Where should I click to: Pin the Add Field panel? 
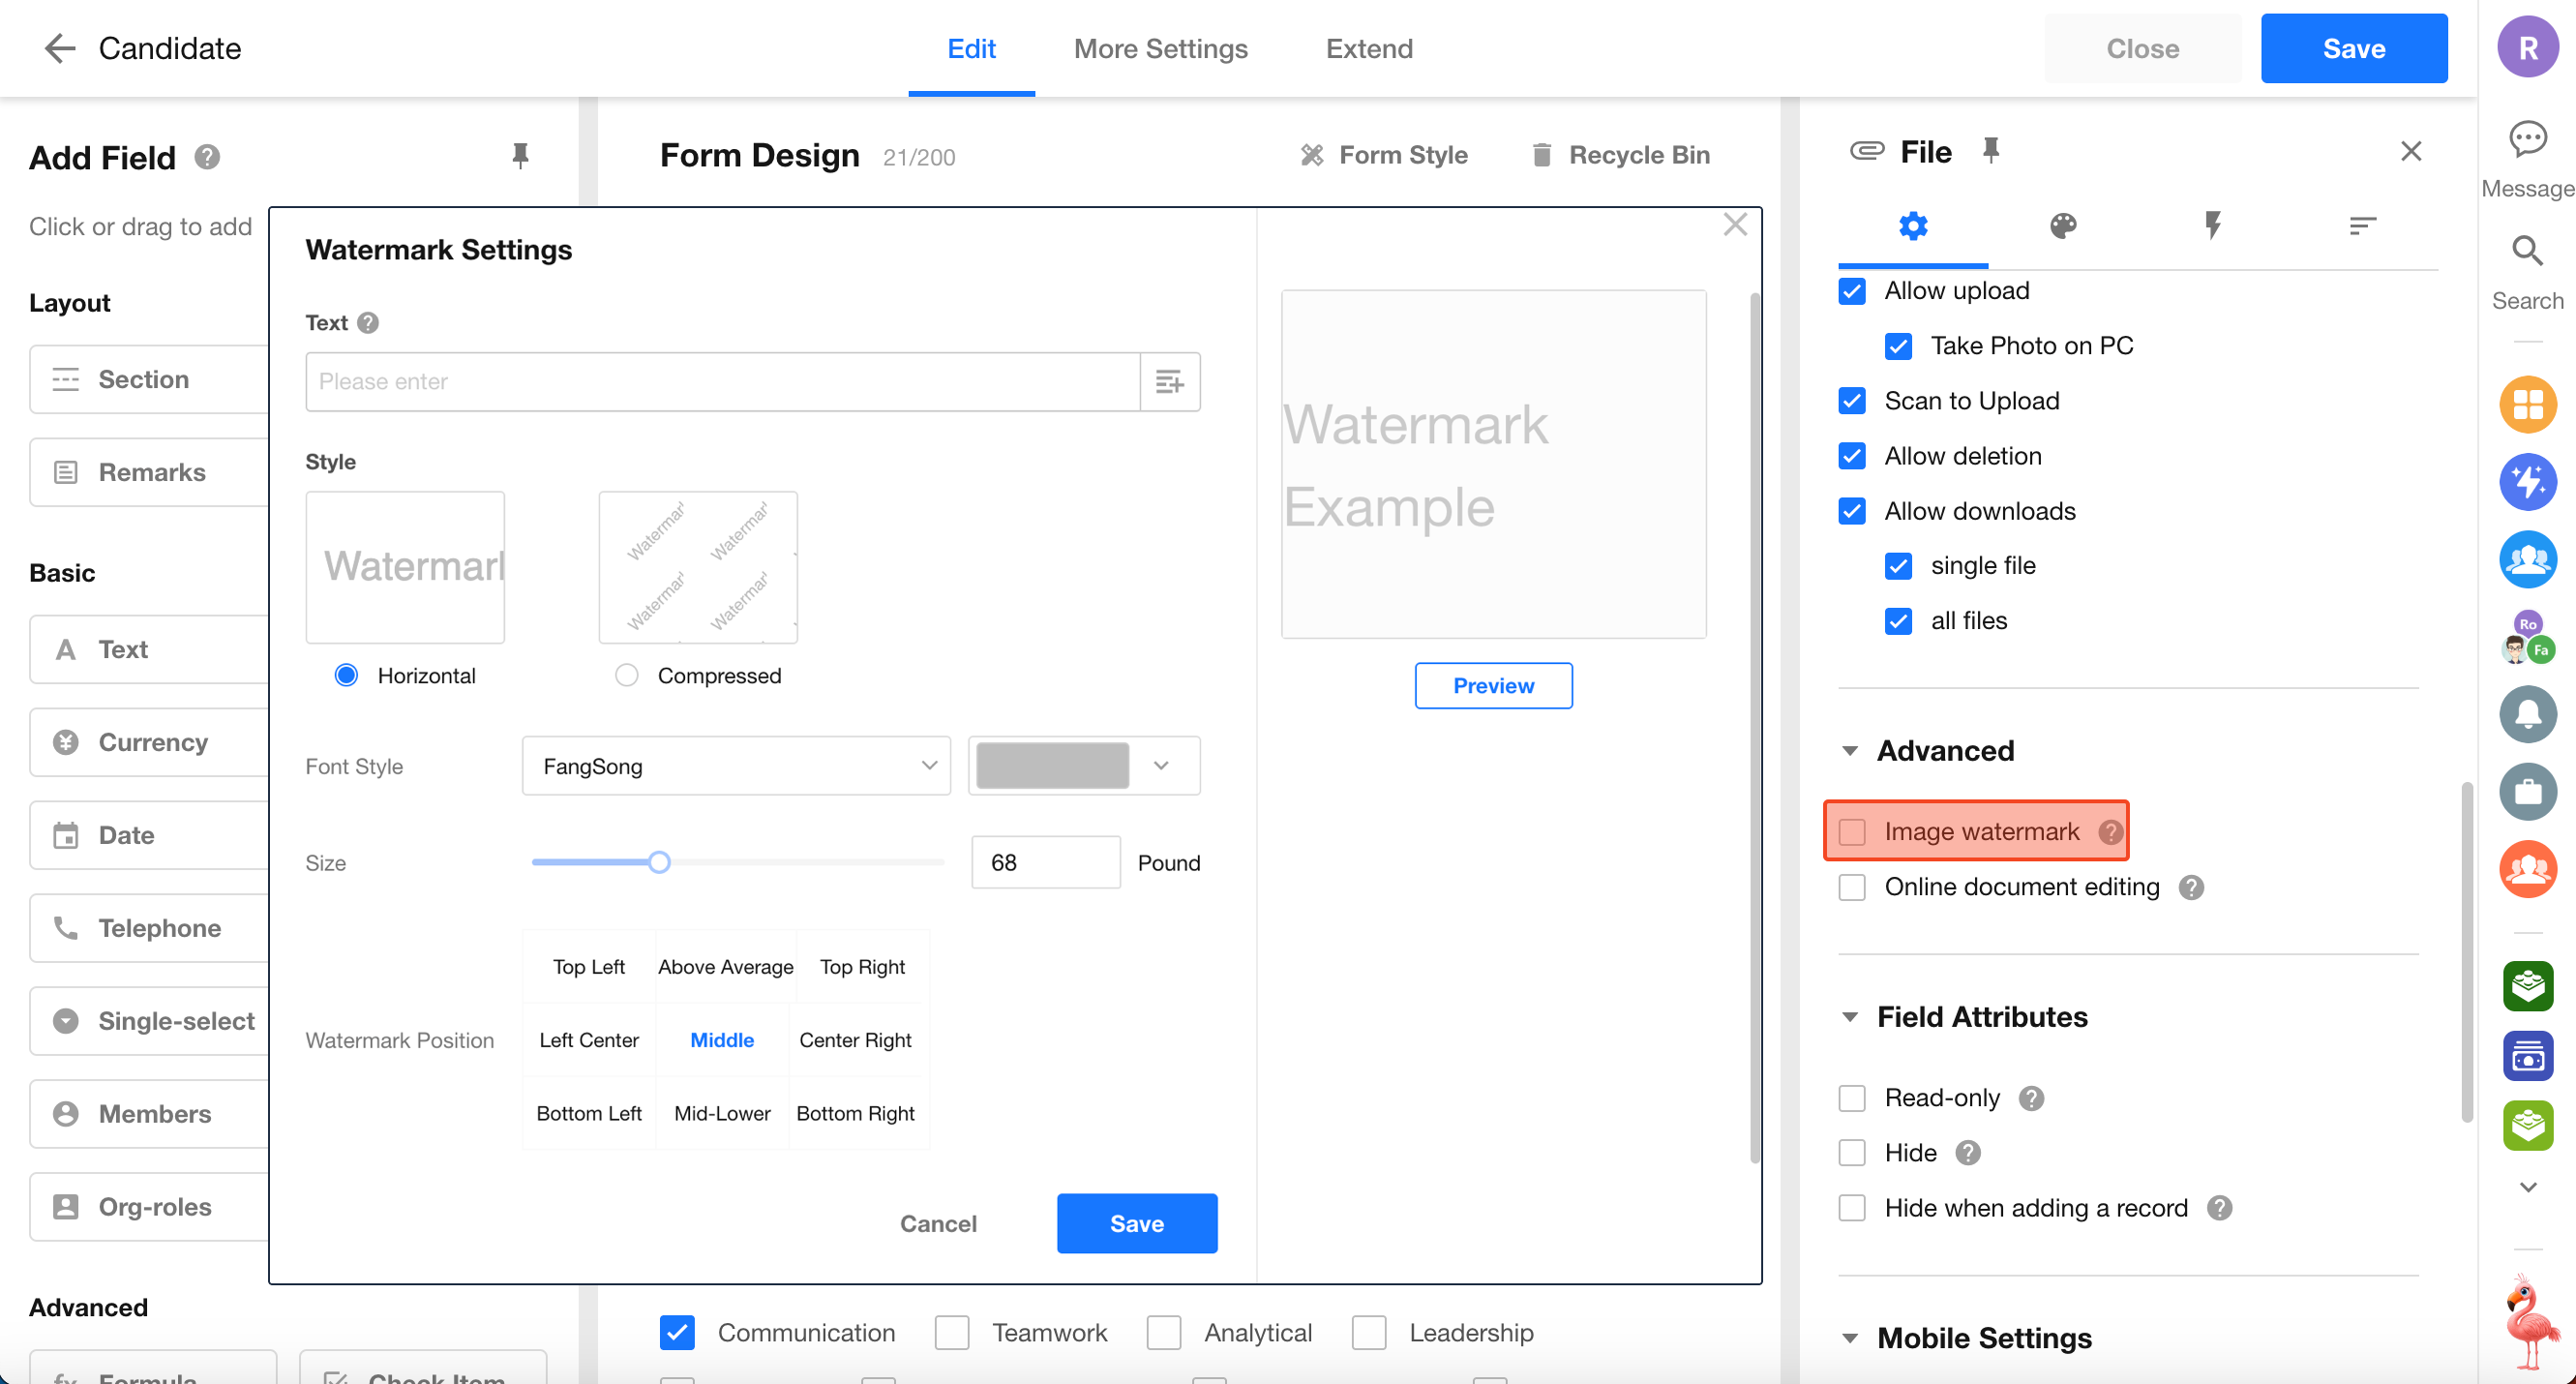pos(520,156)
